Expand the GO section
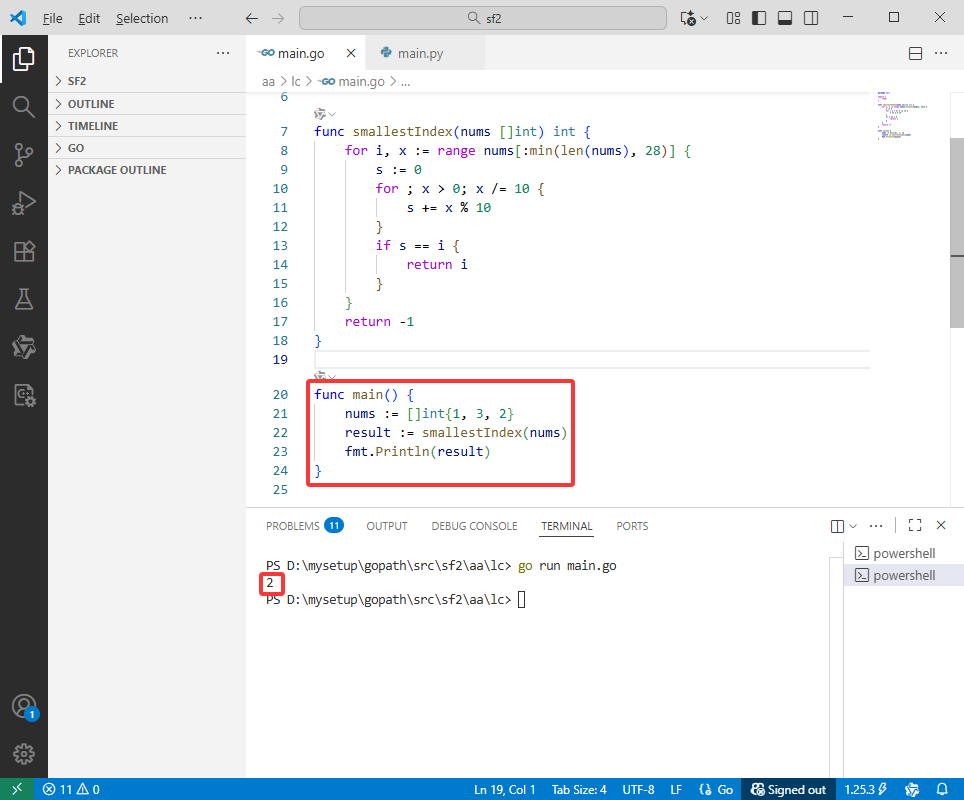The width and height of the screenshot is (964, 800). (148, 148)
